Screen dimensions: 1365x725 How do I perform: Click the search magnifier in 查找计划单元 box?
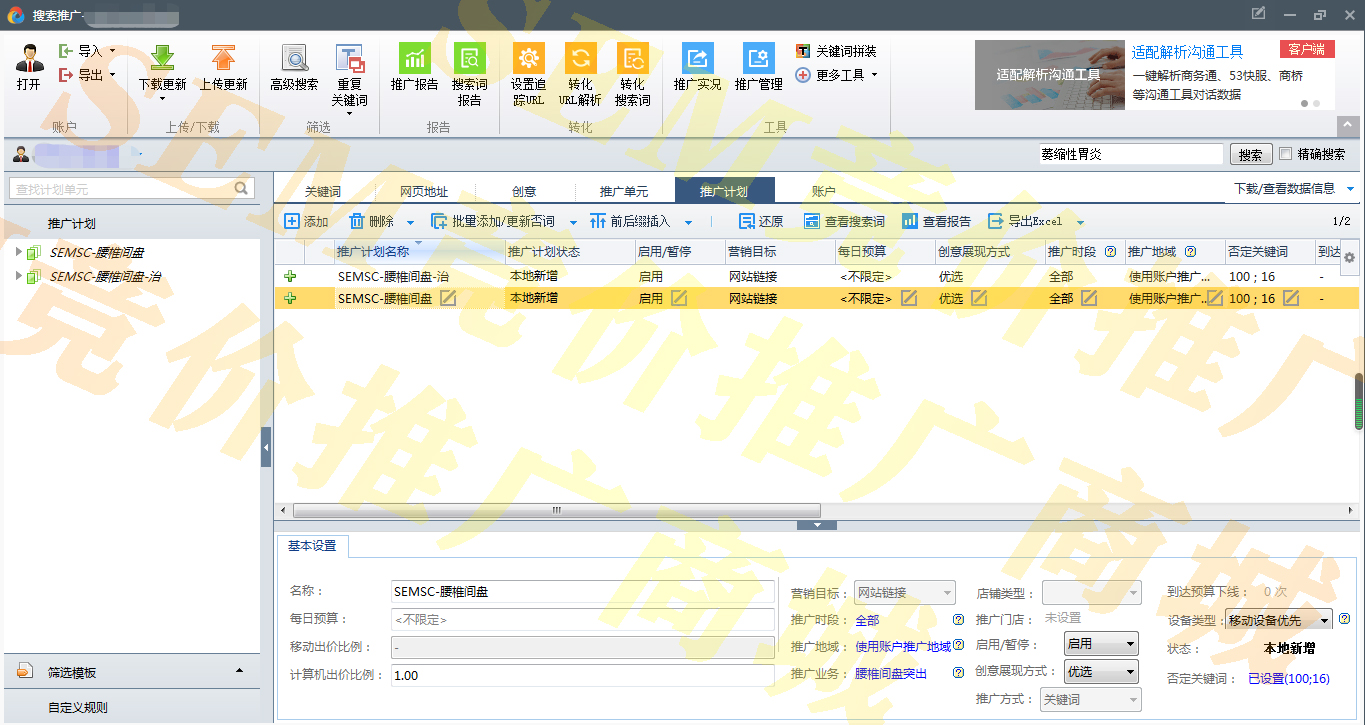pyautogui.click(x=241, y=188)
